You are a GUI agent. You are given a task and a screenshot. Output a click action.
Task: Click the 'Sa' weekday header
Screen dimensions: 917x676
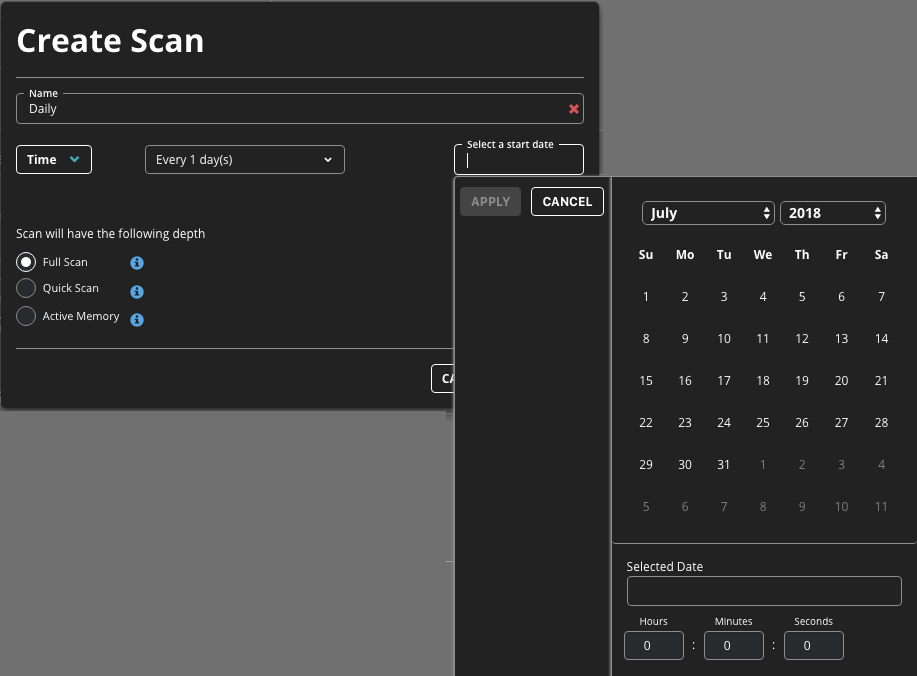(881, 255)
